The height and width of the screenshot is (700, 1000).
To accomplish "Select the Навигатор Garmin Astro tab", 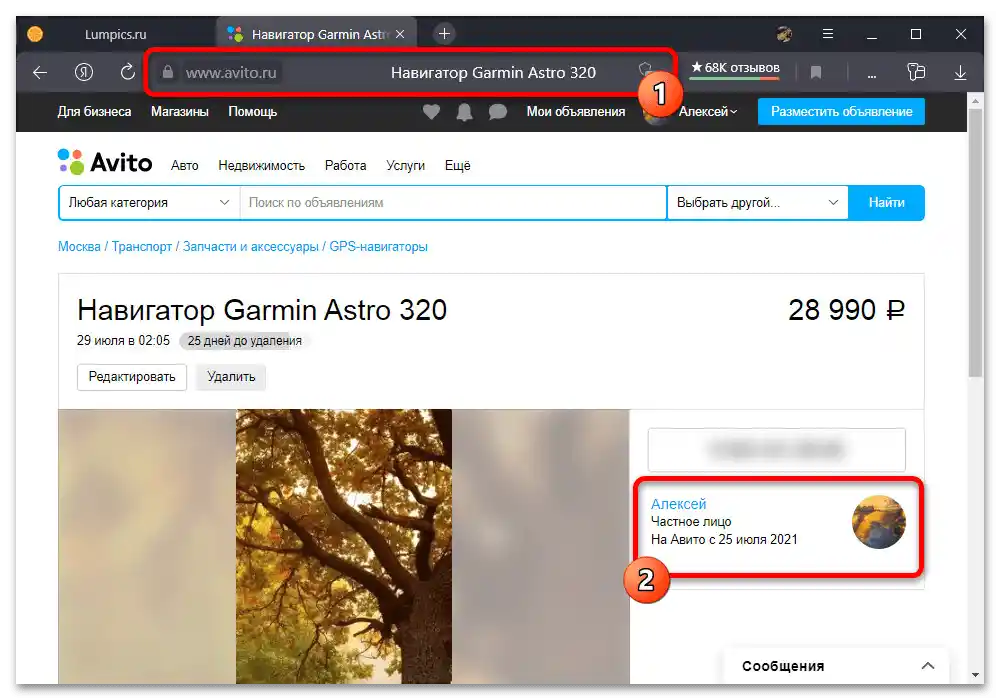I will click(x=316, y=34).
